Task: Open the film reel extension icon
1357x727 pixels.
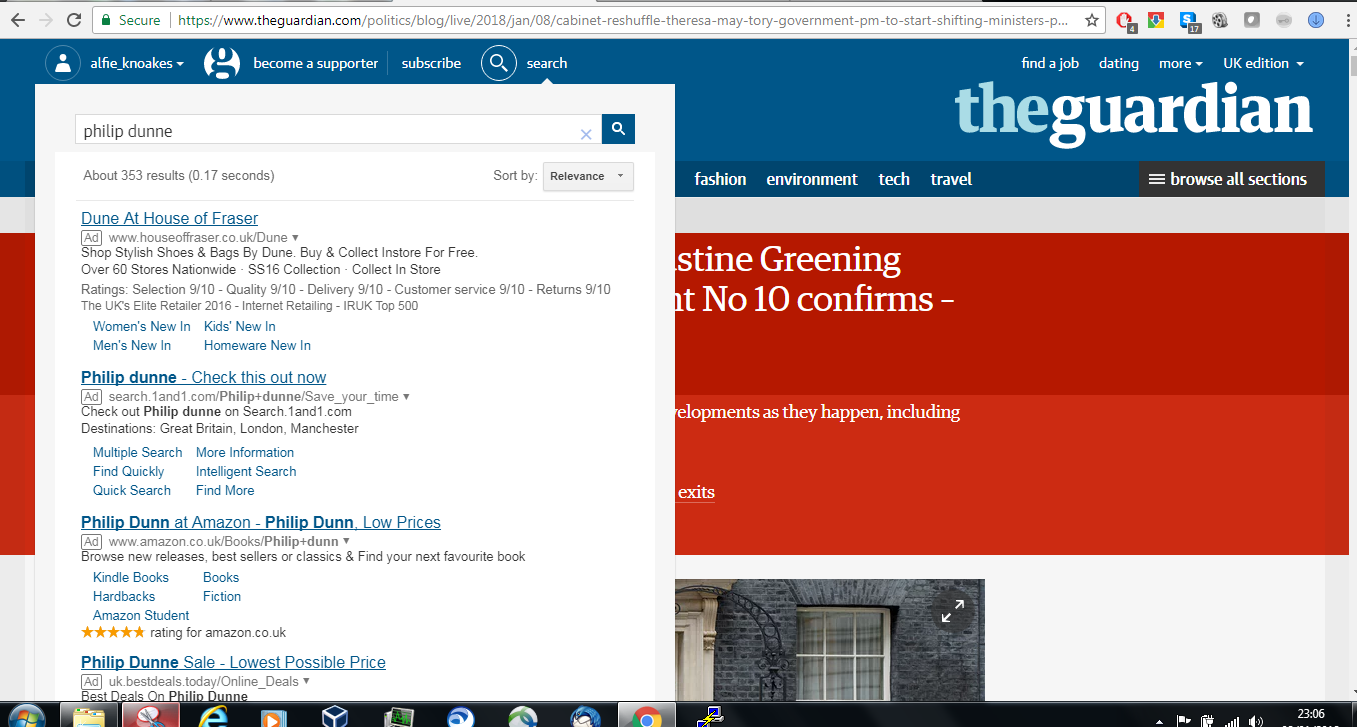Action: pos(1220,20)
